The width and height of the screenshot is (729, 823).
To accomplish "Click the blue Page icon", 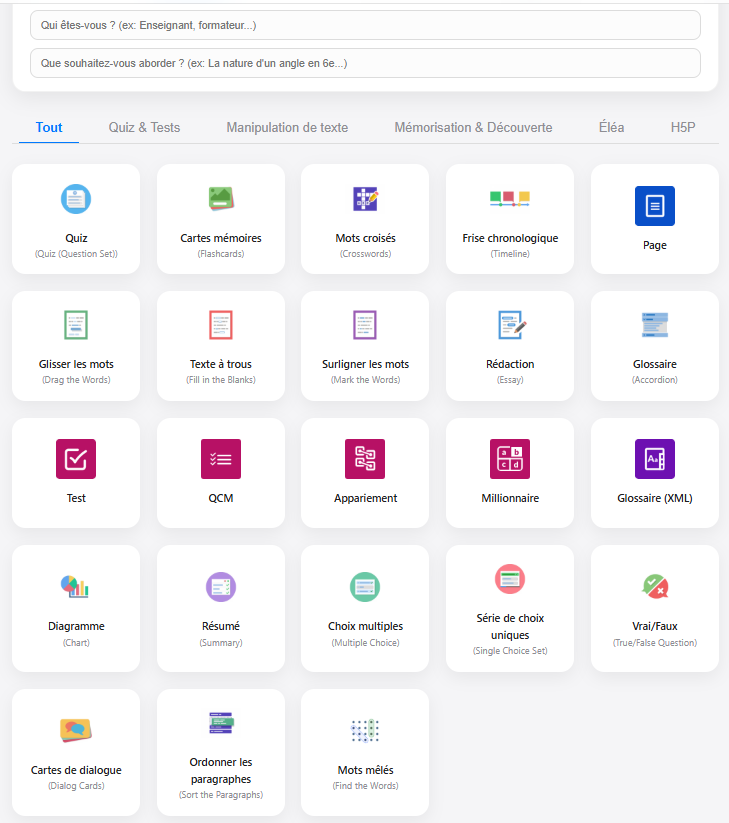I will click(654, 206).
